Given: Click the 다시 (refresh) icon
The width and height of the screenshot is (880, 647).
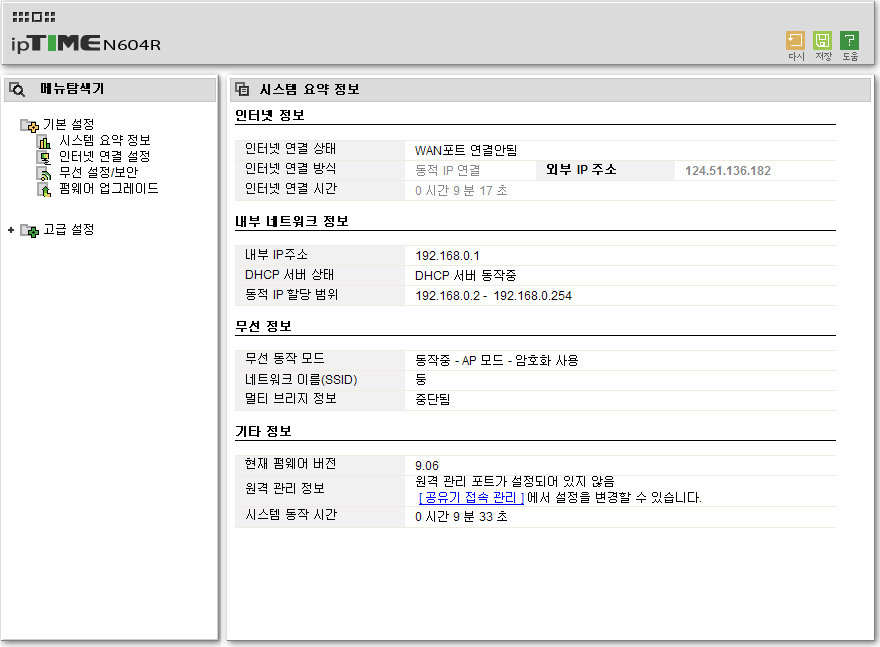Looking at the screenshot, I should (x=795, y=41).
